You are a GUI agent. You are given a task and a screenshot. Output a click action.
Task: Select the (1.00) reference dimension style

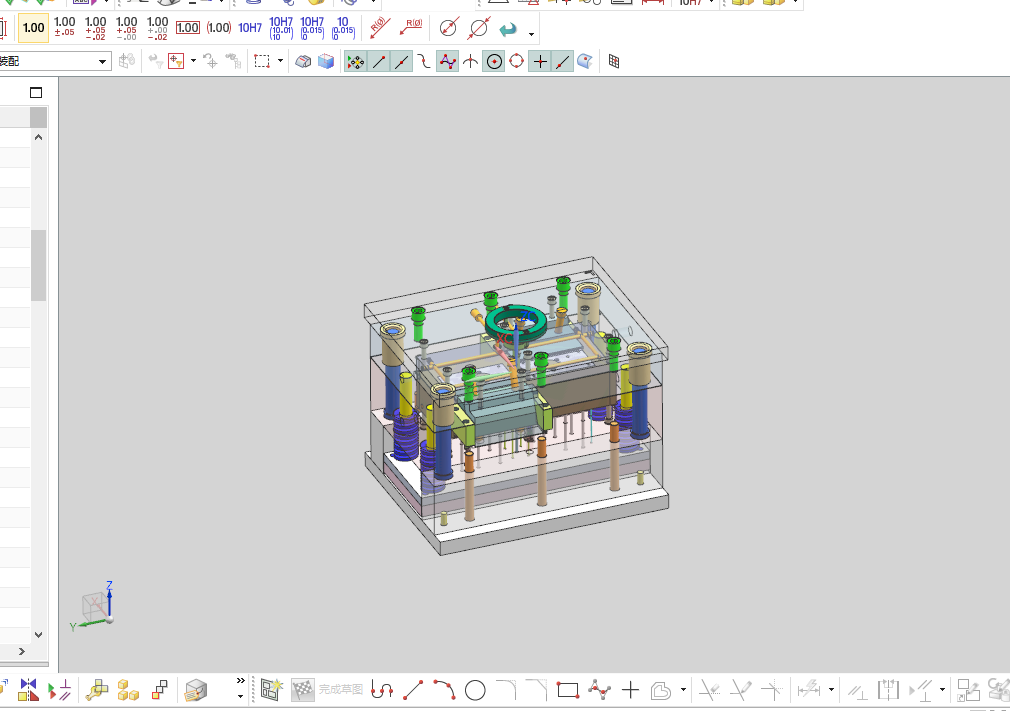[218, 28]
